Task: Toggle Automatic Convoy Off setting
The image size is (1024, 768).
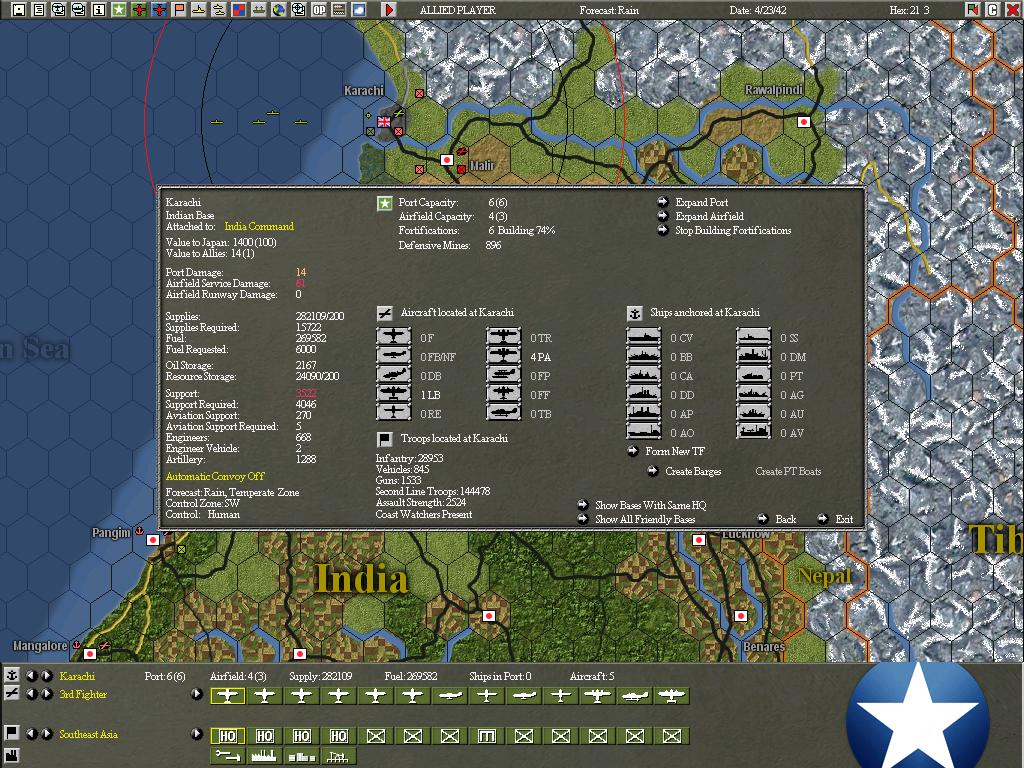Action: point(215,476)
